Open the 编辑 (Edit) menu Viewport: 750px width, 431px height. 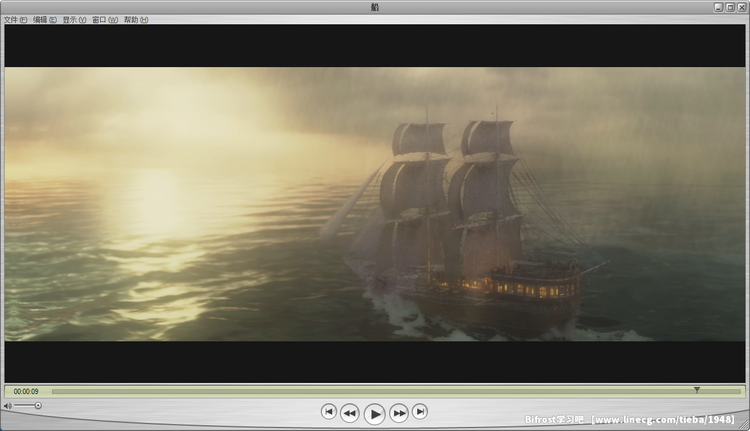click(x=45, y=20)
